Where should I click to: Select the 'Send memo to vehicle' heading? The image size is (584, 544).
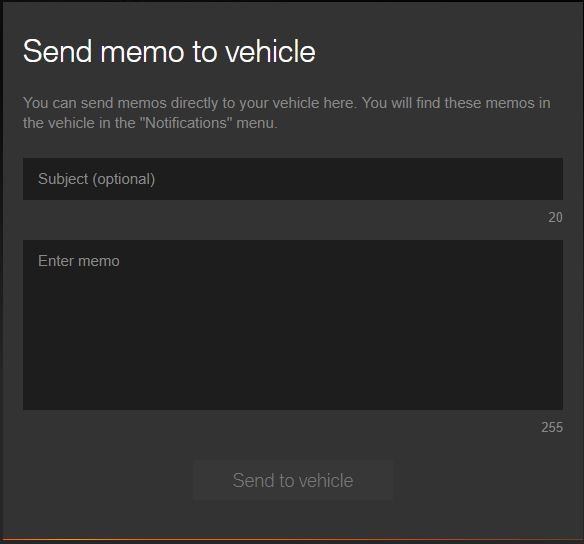[169, 51]
